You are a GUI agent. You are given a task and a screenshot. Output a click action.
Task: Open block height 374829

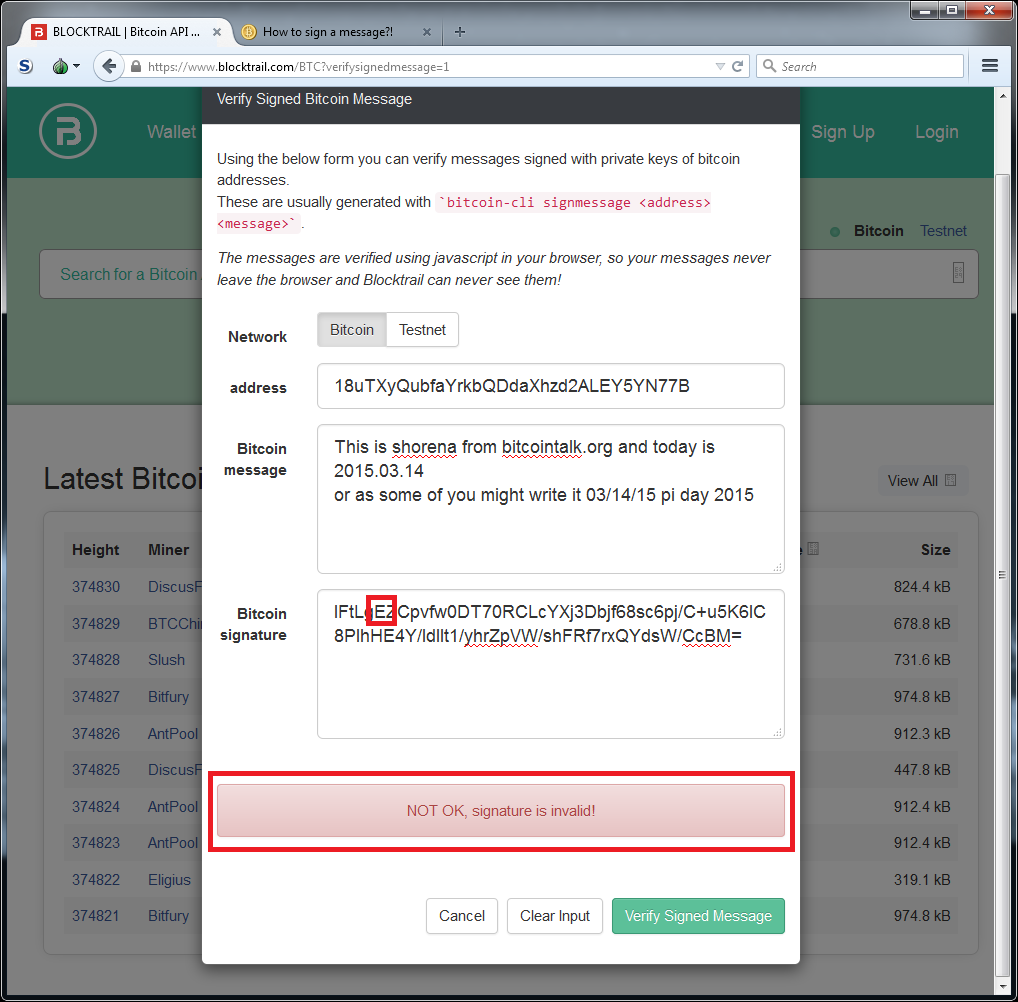(x=96, y=623)
